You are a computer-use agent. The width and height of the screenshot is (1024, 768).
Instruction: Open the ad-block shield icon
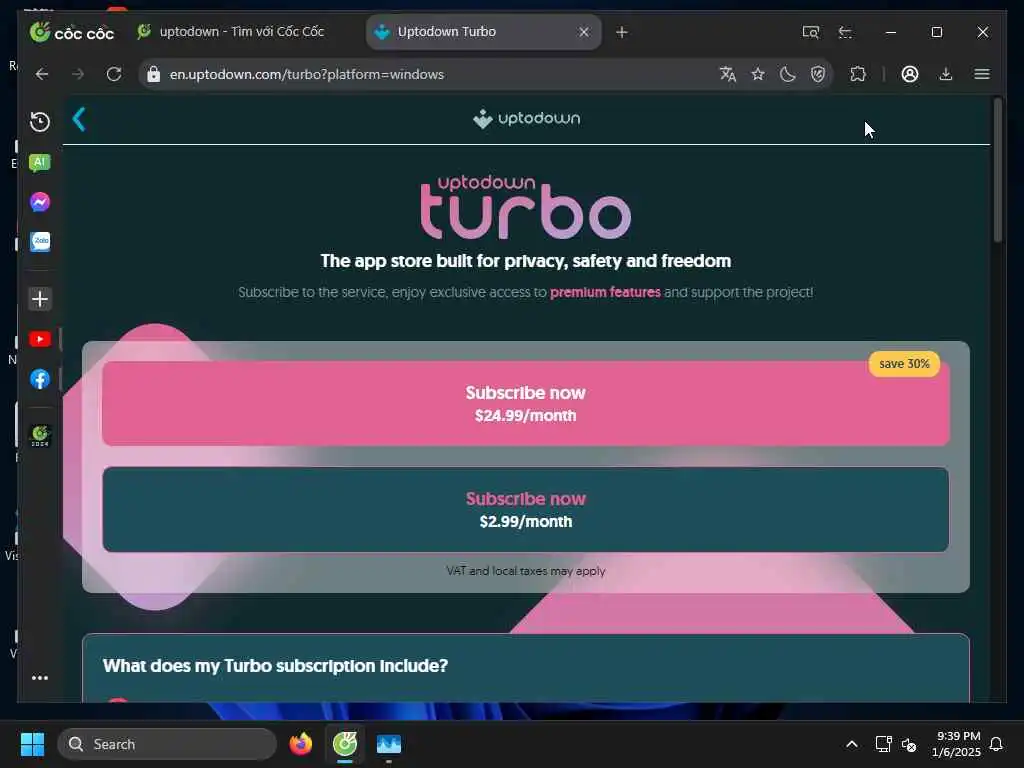(x=818, y=74)
